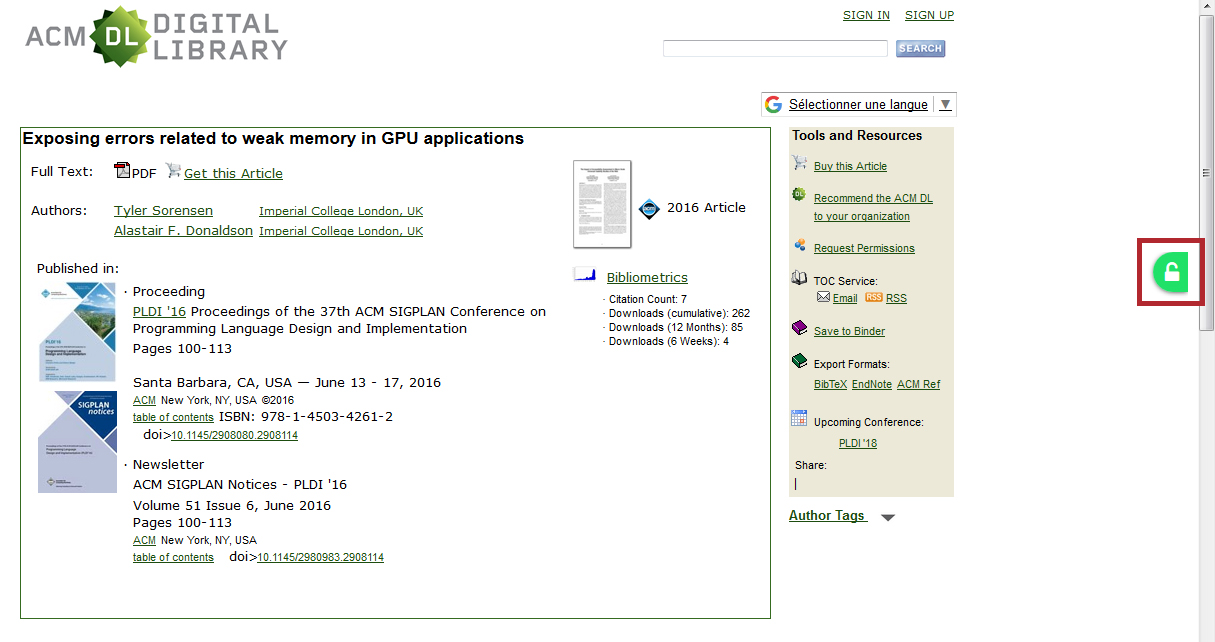This screenshot has height=642, width=1215.
Task: Click the '2016 Article' label
Action: pos(706,208)
